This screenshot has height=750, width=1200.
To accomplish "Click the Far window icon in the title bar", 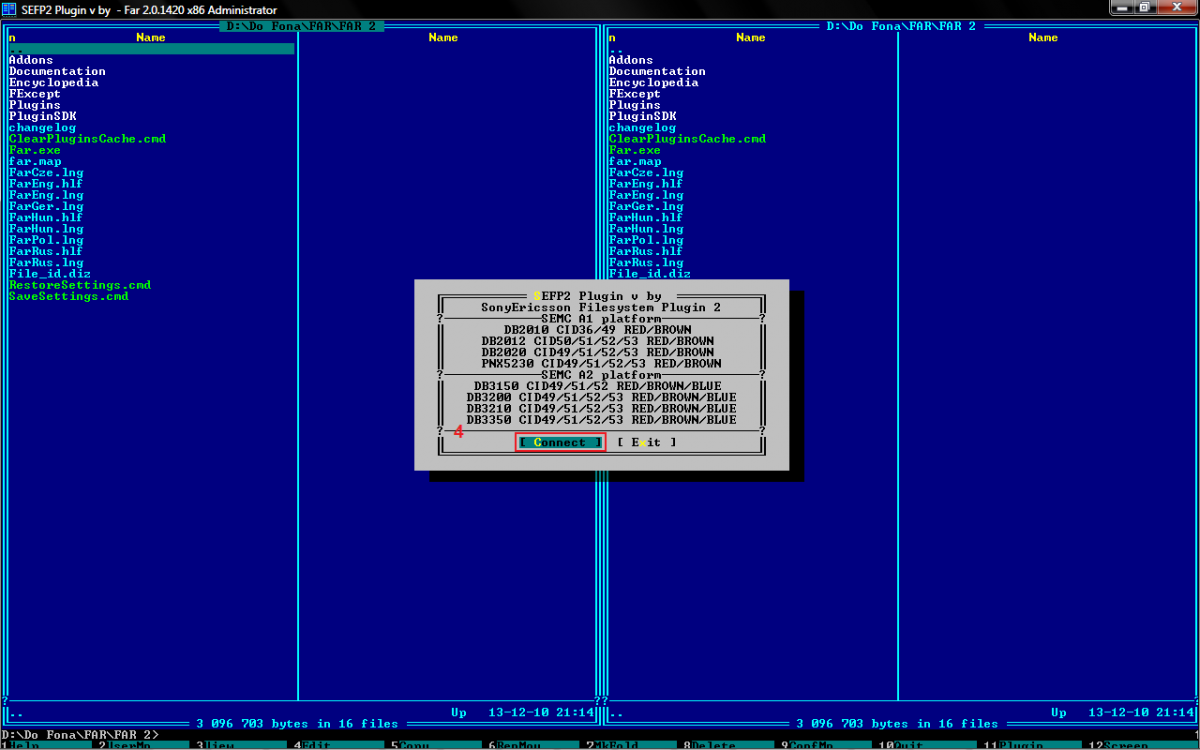I will tap(10, 10).
